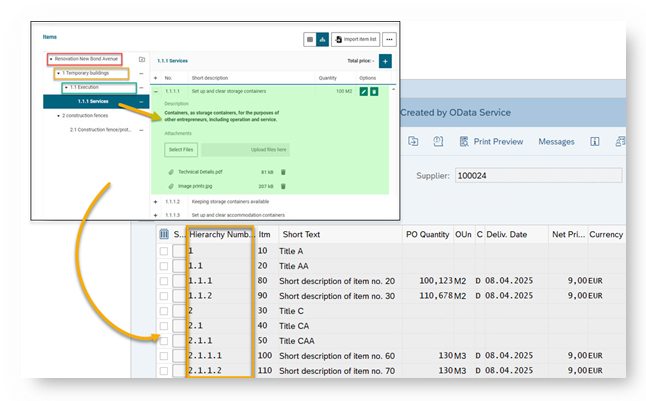
Task: Switch to hierarchy view icon
Action: pyautogui.click(x=323, y=39)
